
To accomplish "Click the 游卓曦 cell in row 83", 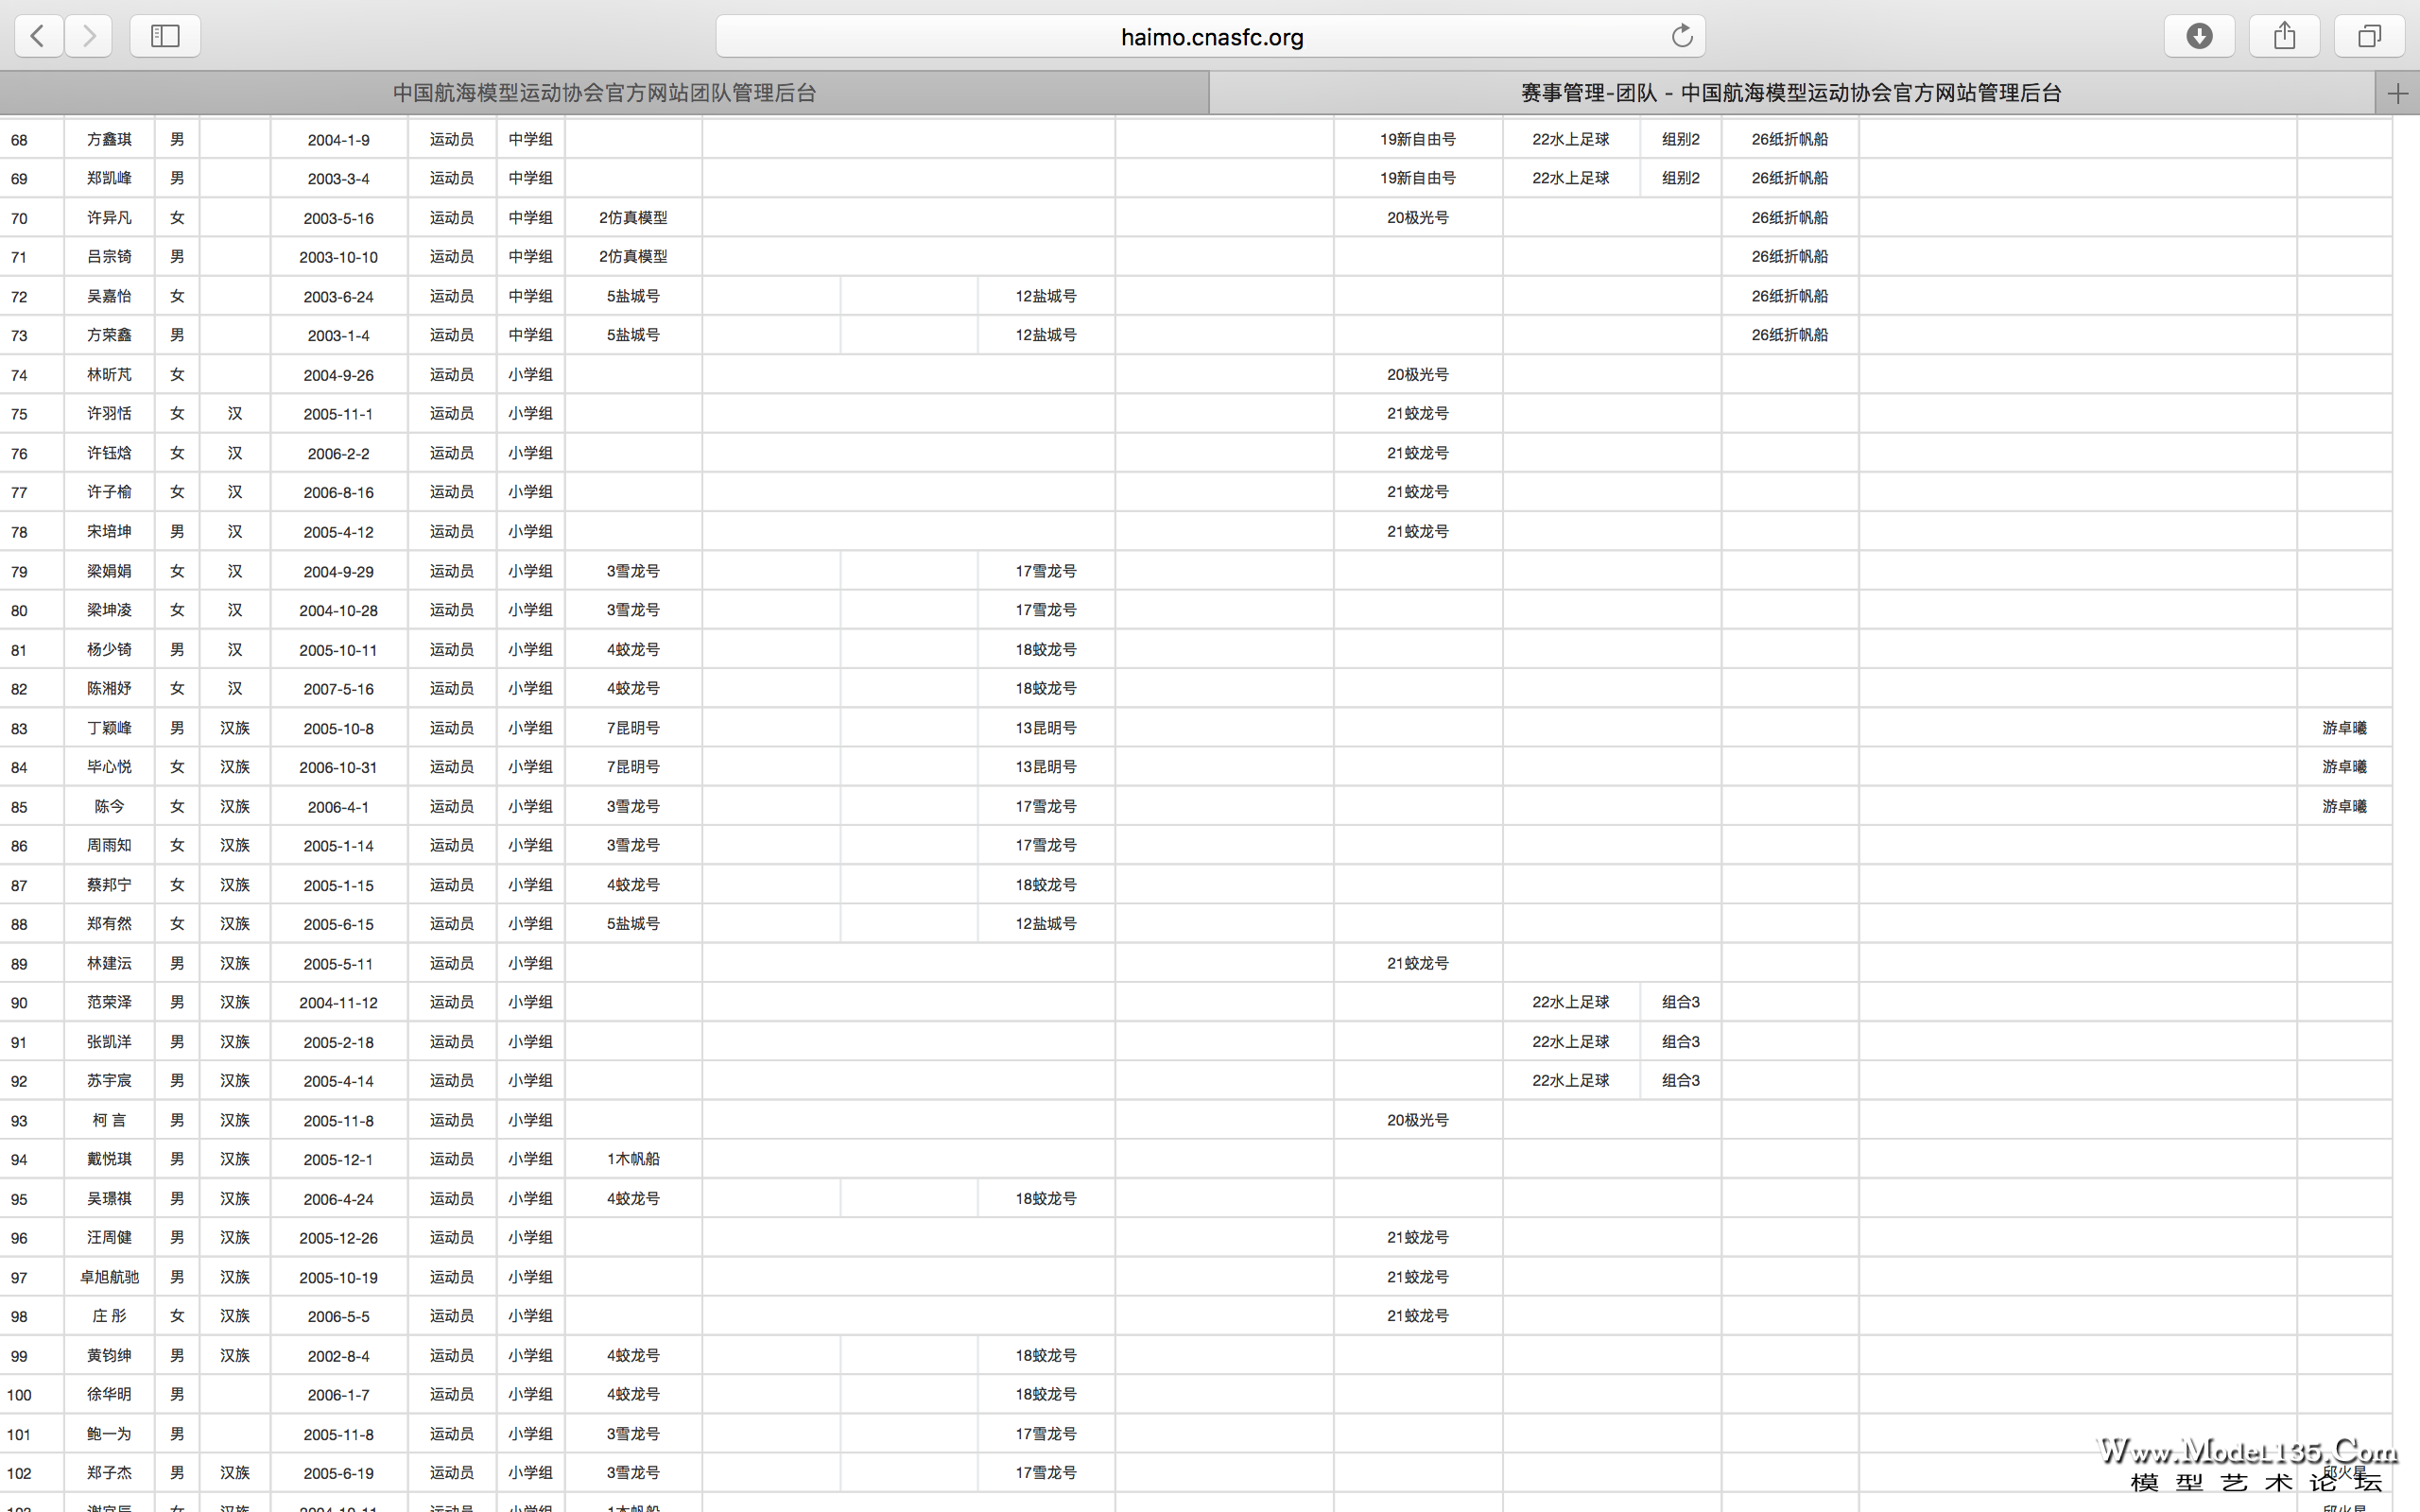I will [x=2344, y=728].
